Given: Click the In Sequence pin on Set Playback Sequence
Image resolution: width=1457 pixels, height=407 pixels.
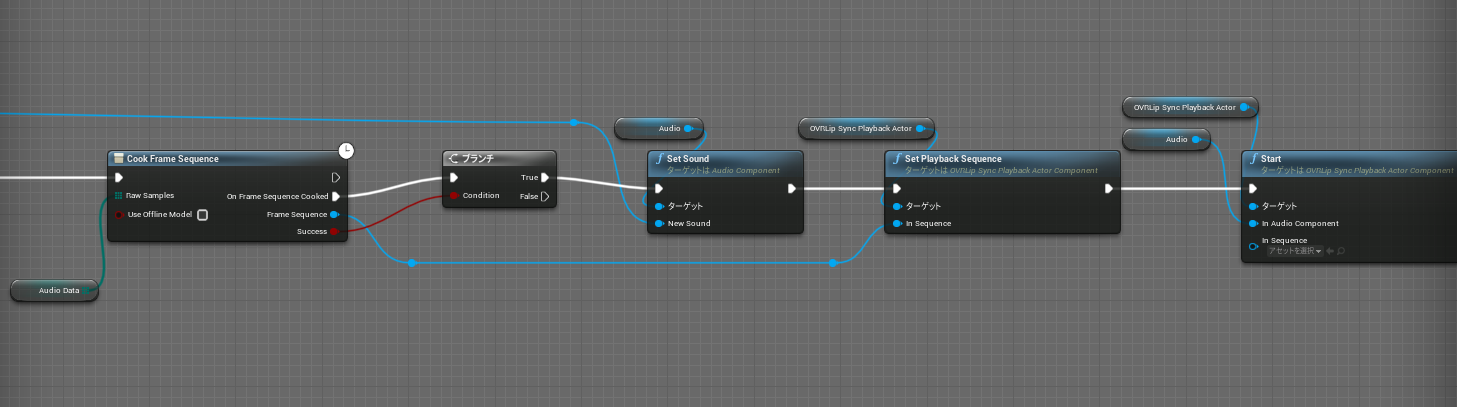Looking at the screenshot, I should [897, 223].
